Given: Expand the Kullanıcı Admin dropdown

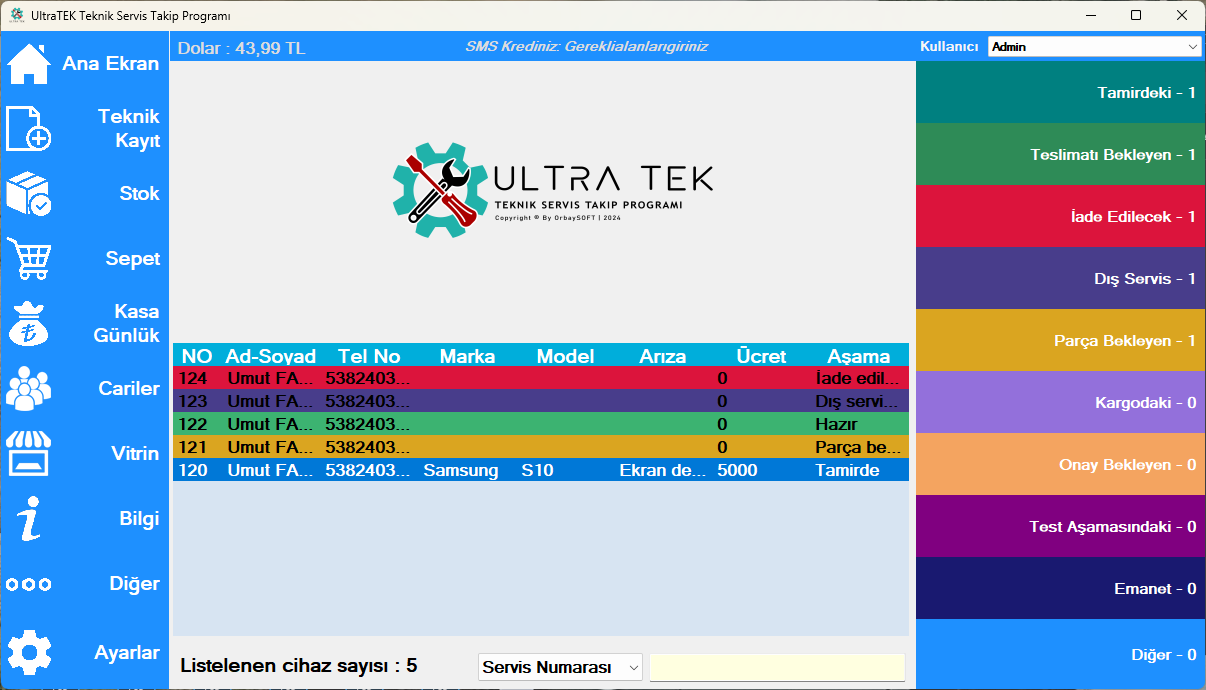Looking at the screenshot, I should [x=1094, y=47].
